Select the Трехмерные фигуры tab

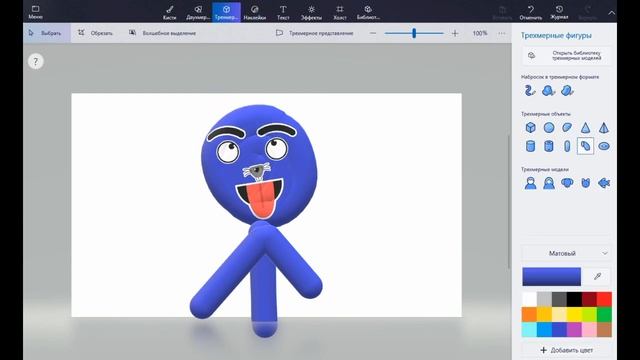(226, 12)
